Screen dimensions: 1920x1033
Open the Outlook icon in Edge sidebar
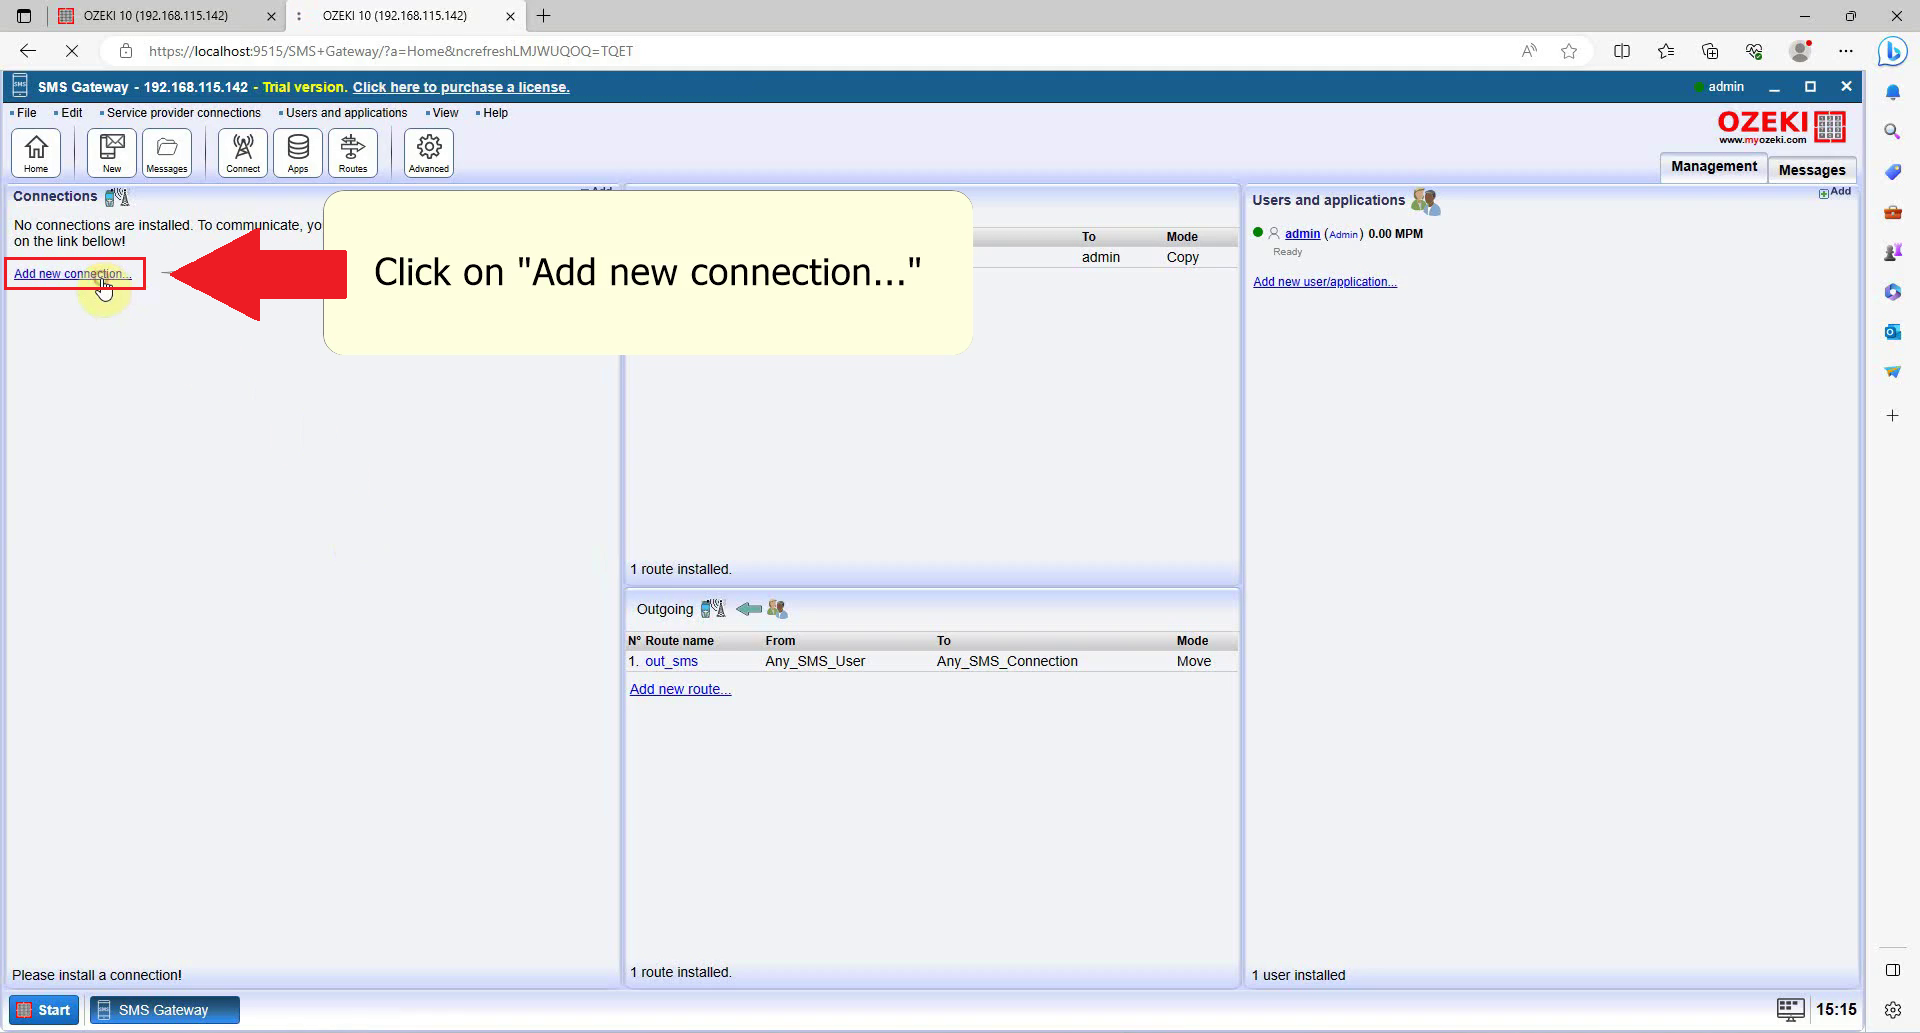[x=1892, y=331]
